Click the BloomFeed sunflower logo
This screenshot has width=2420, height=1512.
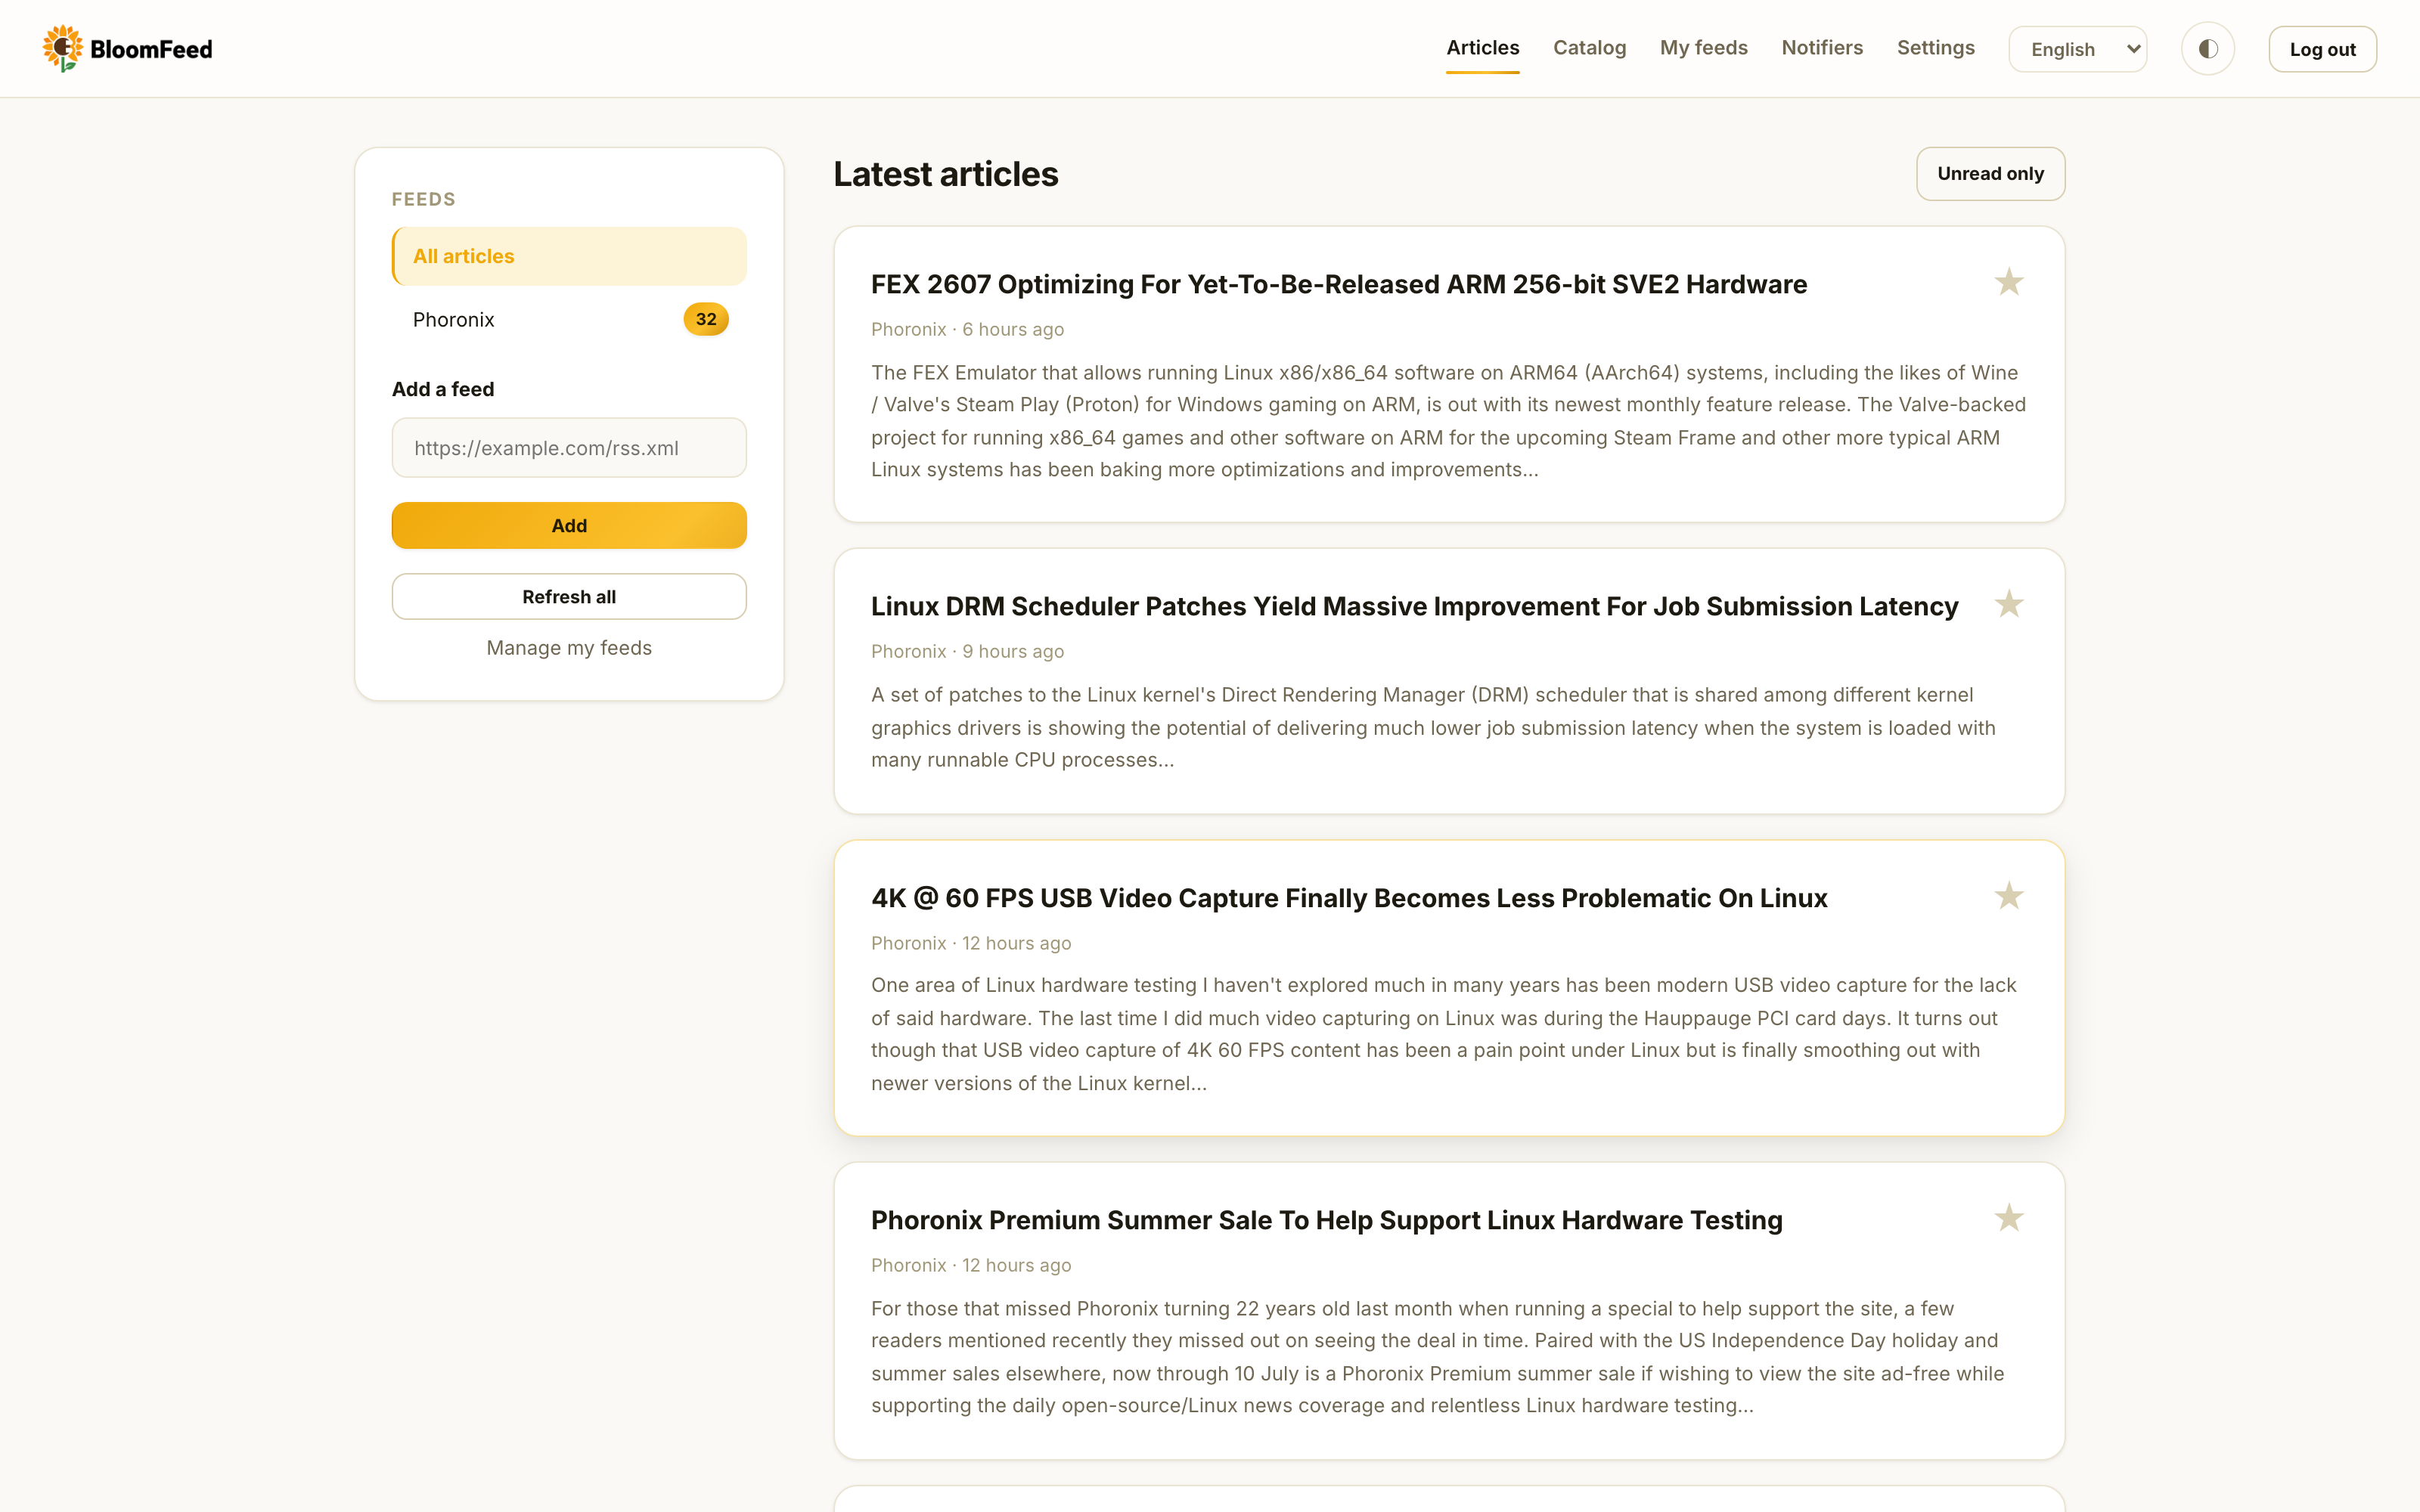[x=62, y=48]
